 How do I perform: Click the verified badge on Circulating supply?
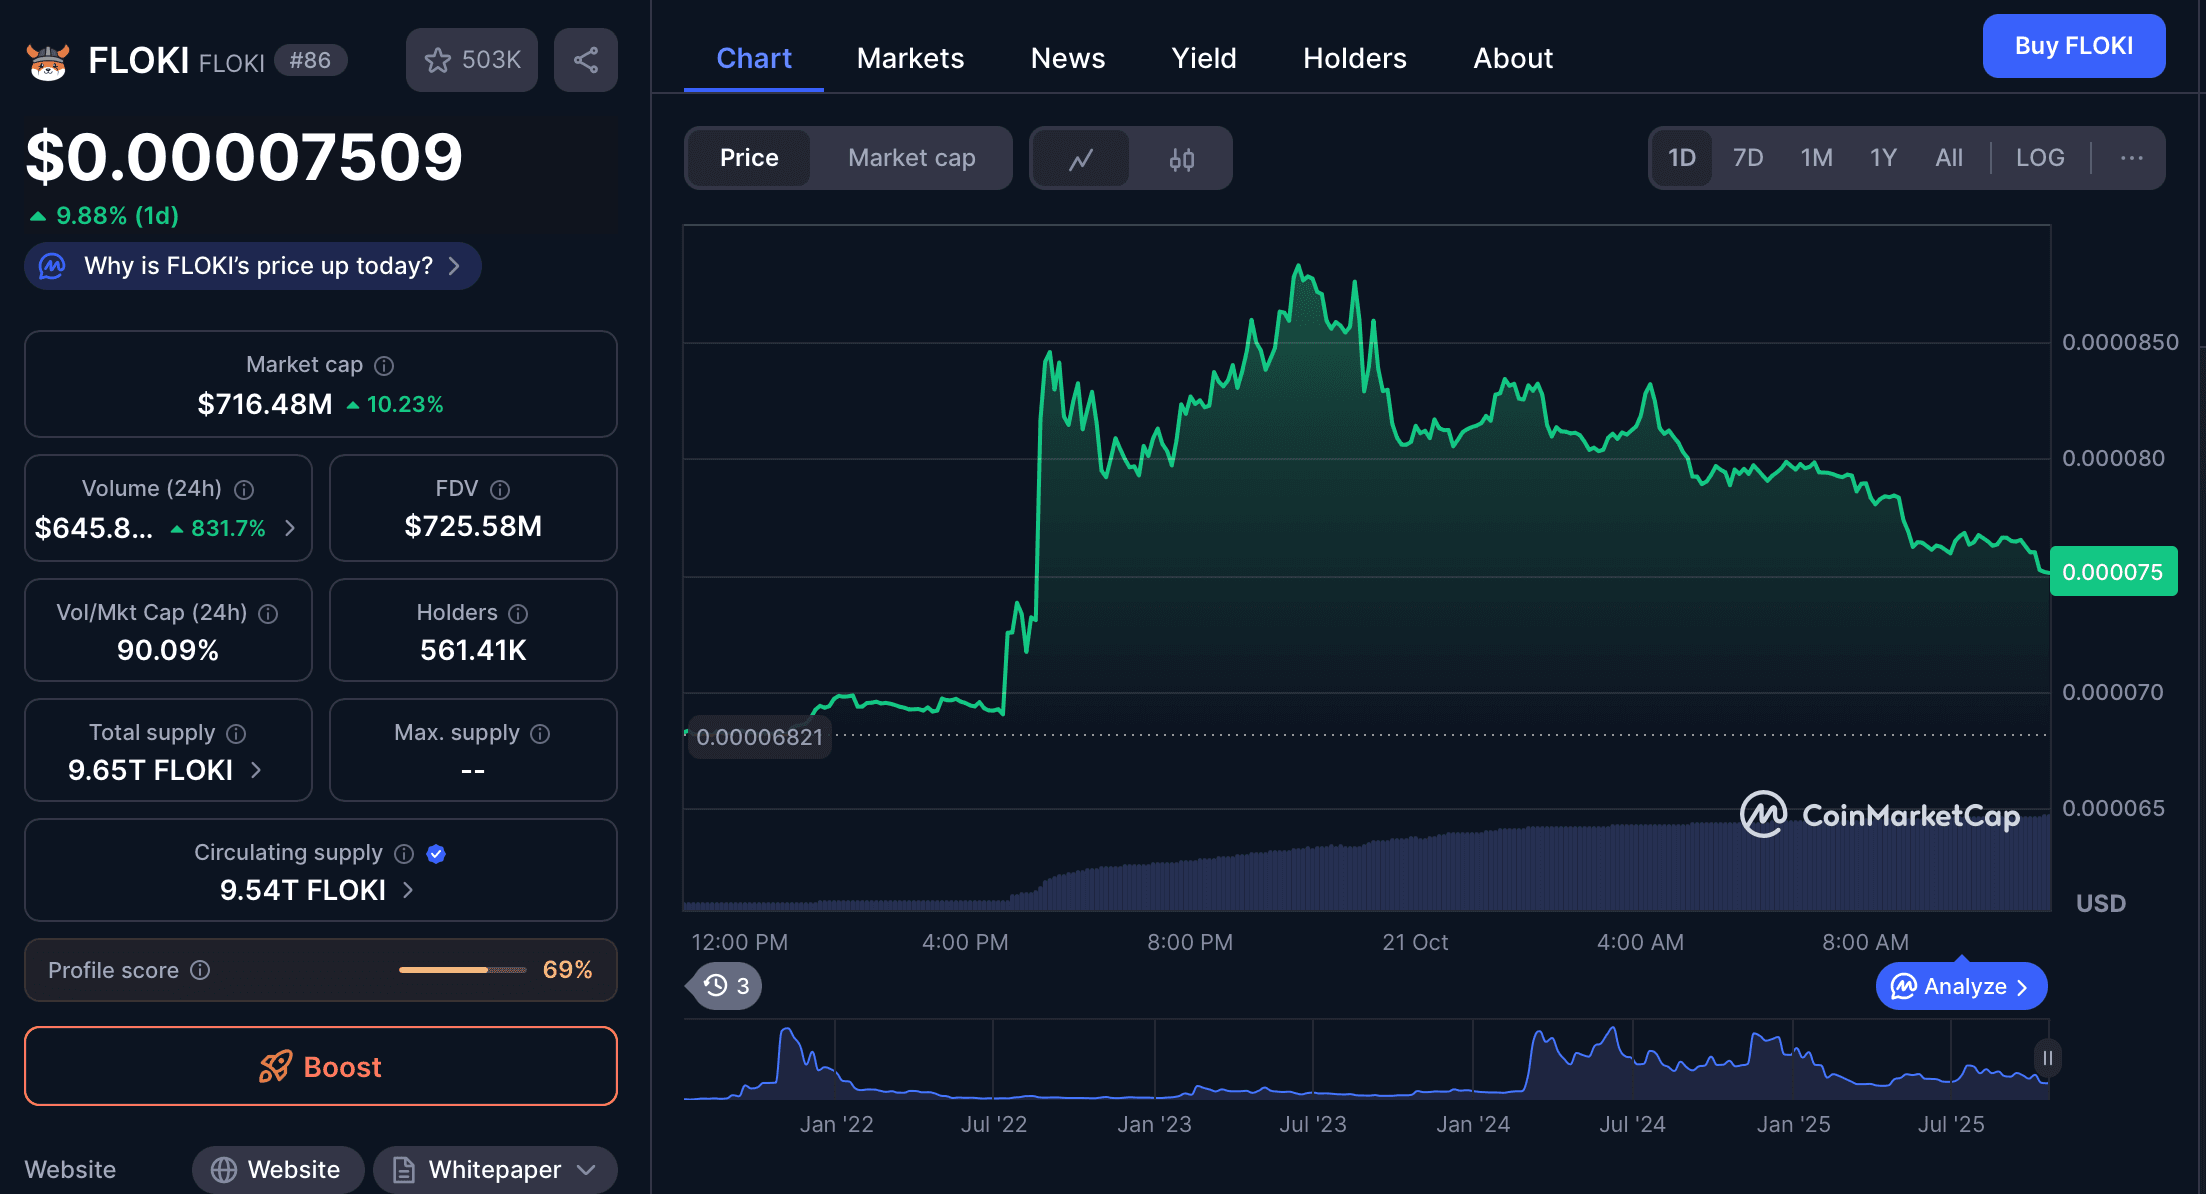click(436, 853)
